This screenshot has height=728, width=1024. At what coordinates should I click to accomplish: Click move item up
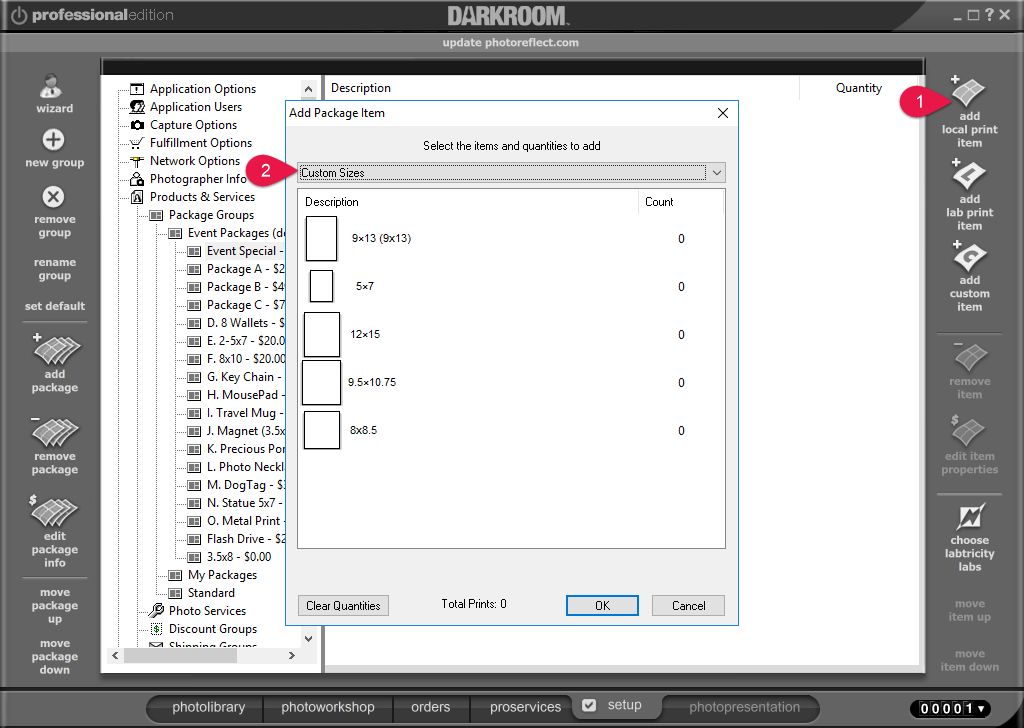[969, 610]
